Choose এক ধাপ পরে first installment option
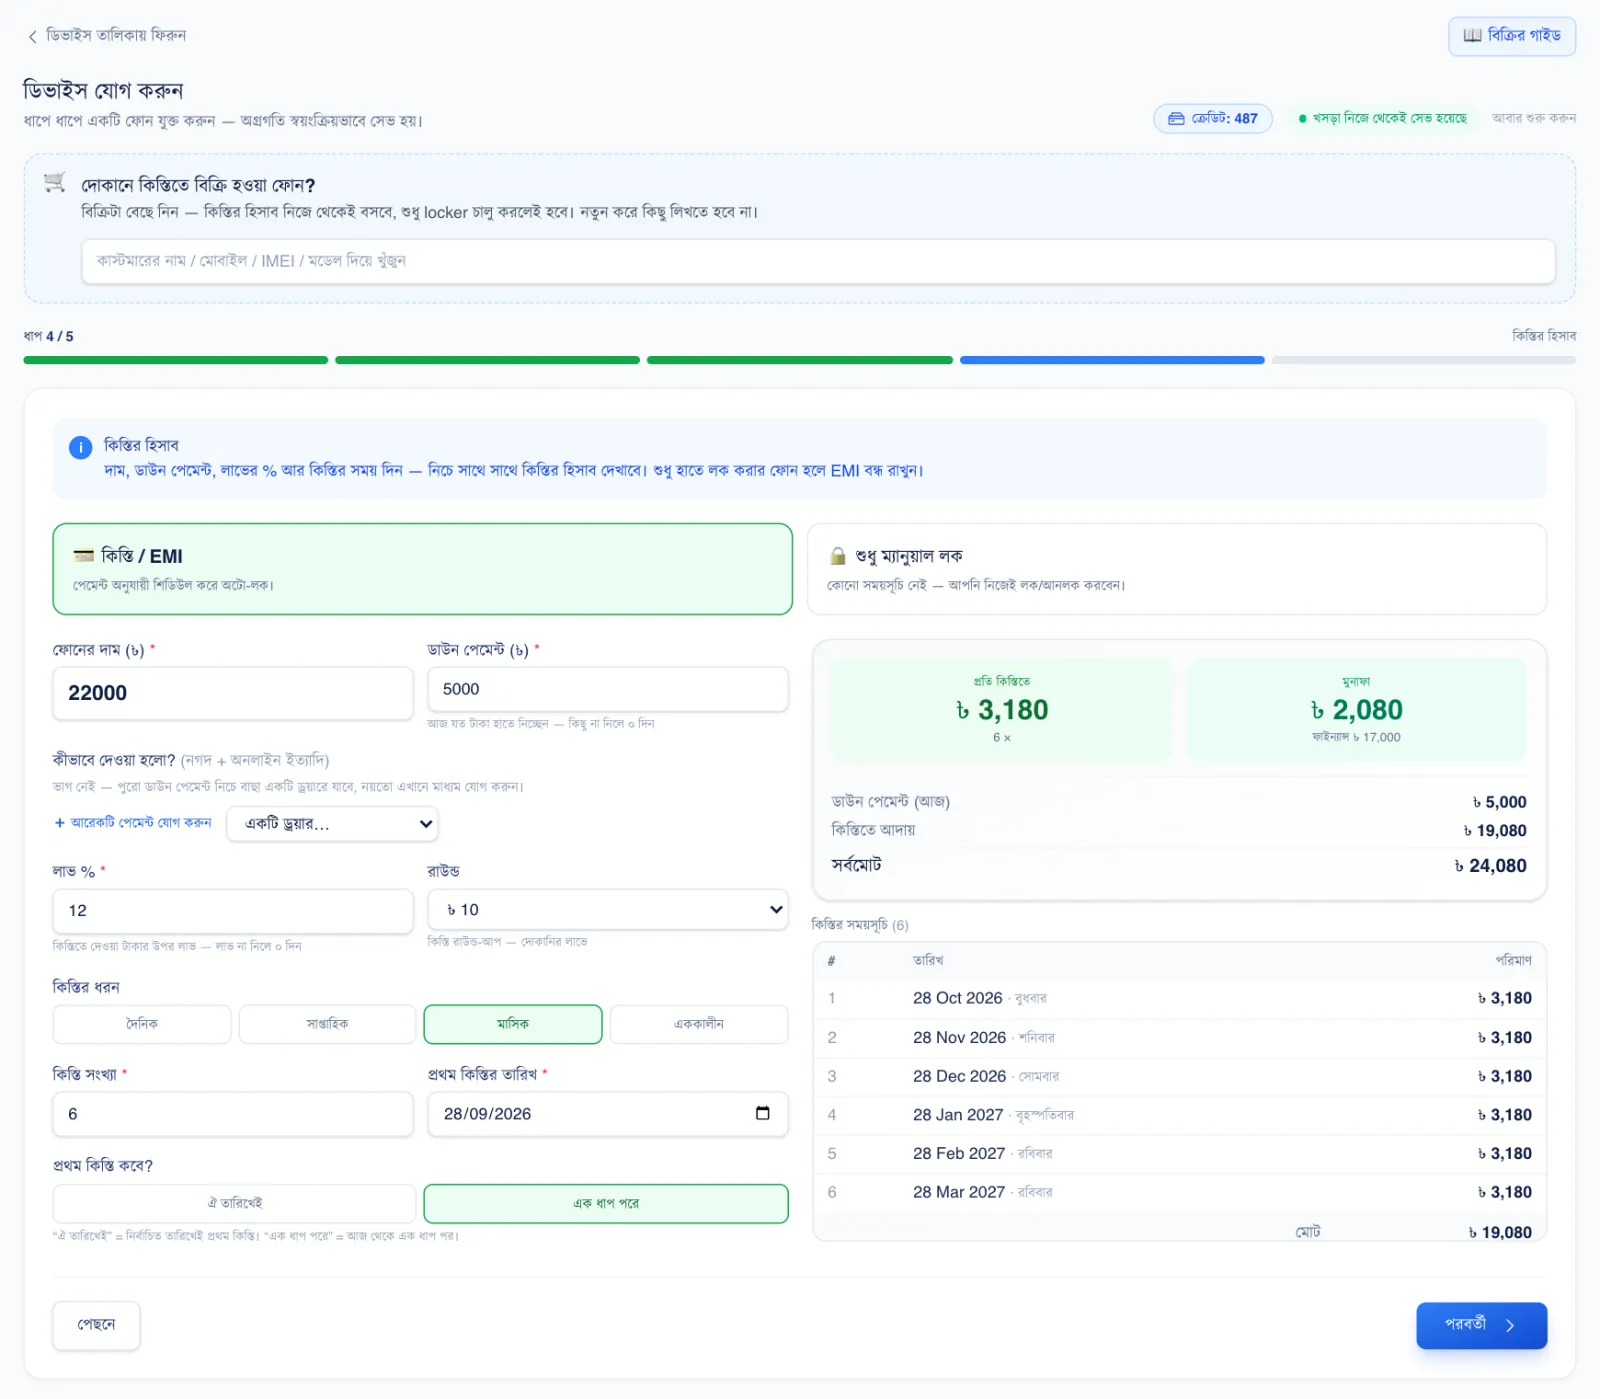Image resolution: width=1600 pixels, height=1399 pixels. 606,1203
